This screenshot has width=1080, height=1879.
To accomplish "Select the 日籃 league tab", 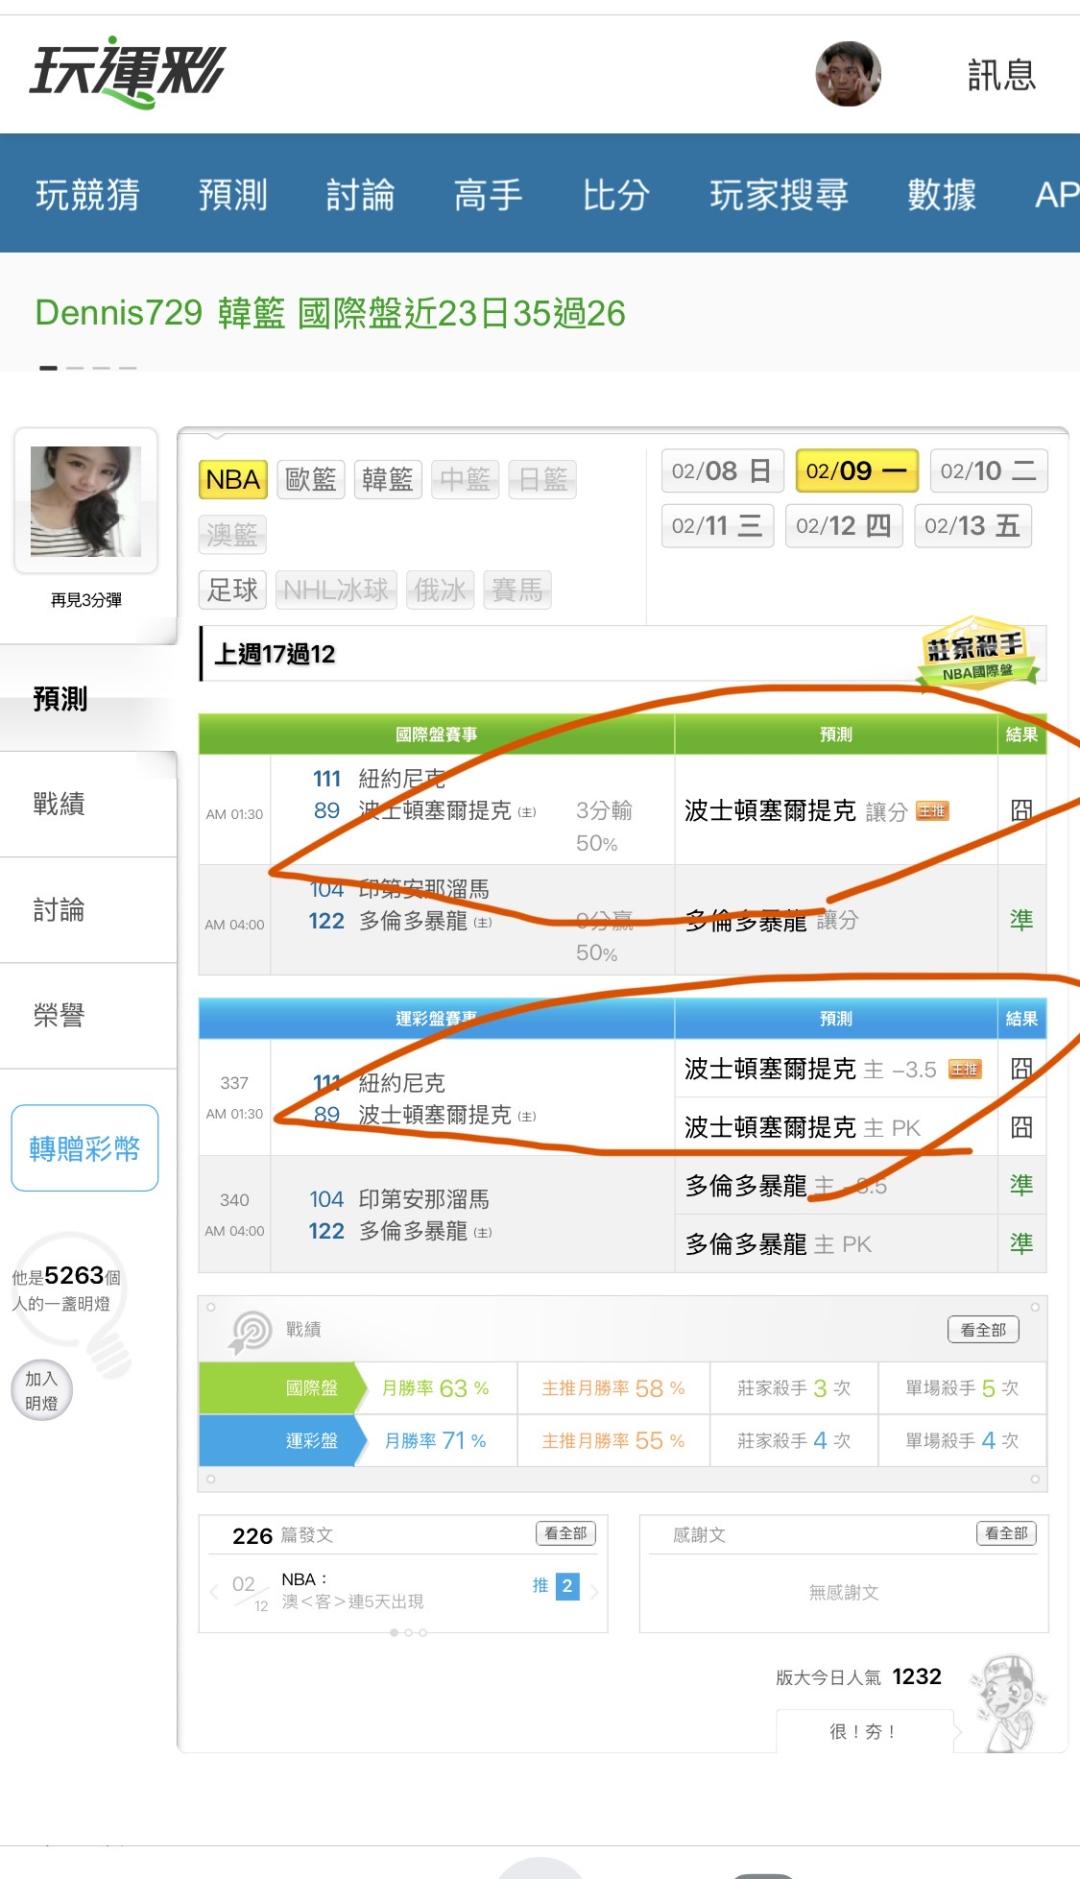I will 543,480.
